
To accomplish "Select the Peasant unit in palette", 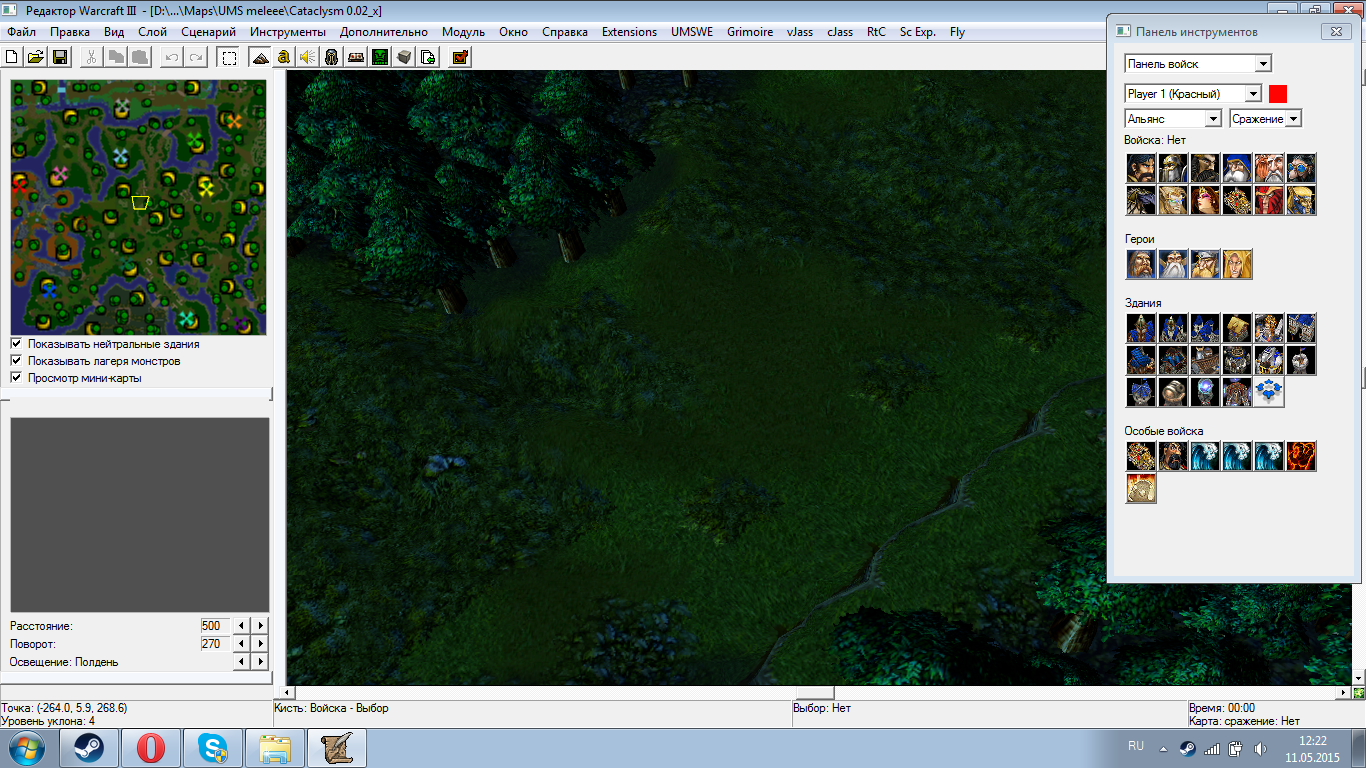I will coord(1141,168).
